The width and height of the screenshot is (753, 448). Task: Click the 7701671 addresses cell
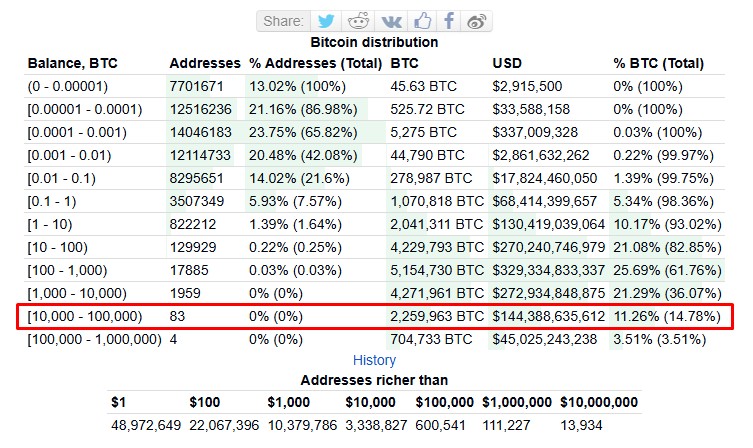(196, 86)
